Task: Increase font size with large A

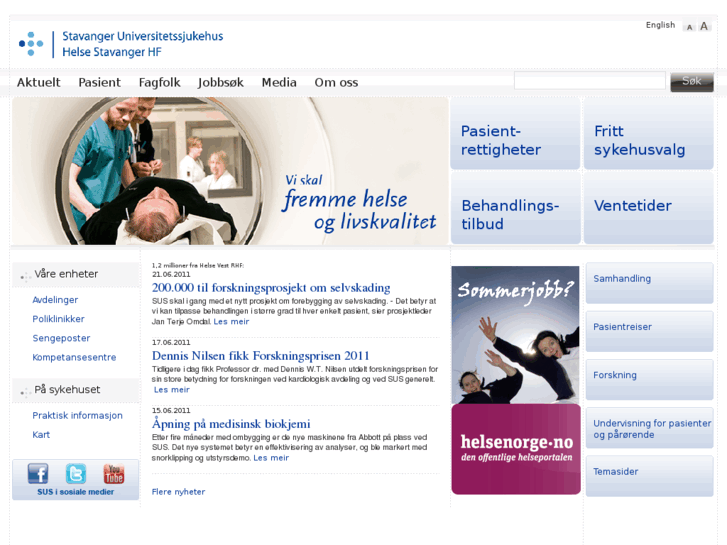Action: pos(704,26)
